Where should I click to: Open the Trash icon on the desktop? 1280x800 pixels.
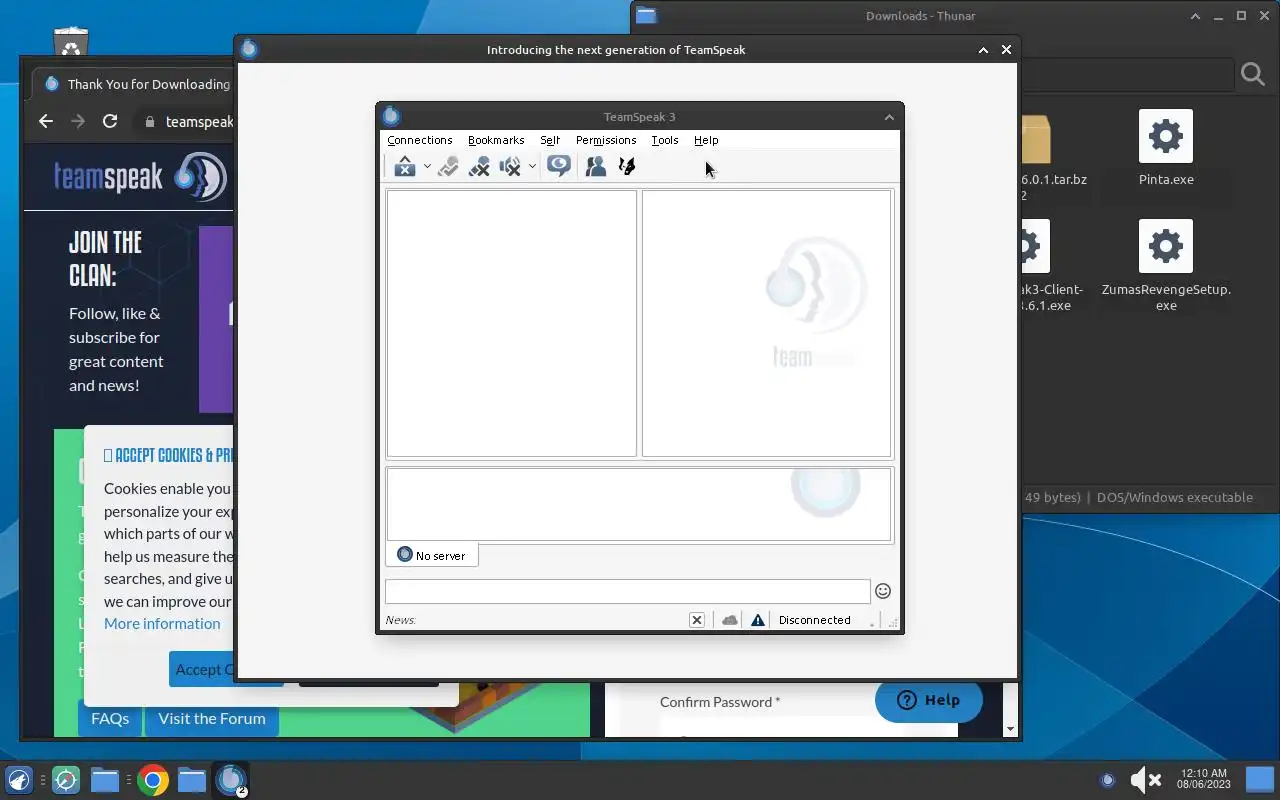(x=71, y=43)
